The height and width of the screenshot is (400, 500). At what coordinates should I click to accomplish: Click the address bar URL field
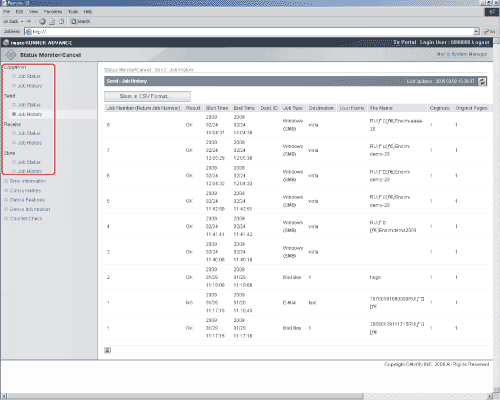pos(253,32)
